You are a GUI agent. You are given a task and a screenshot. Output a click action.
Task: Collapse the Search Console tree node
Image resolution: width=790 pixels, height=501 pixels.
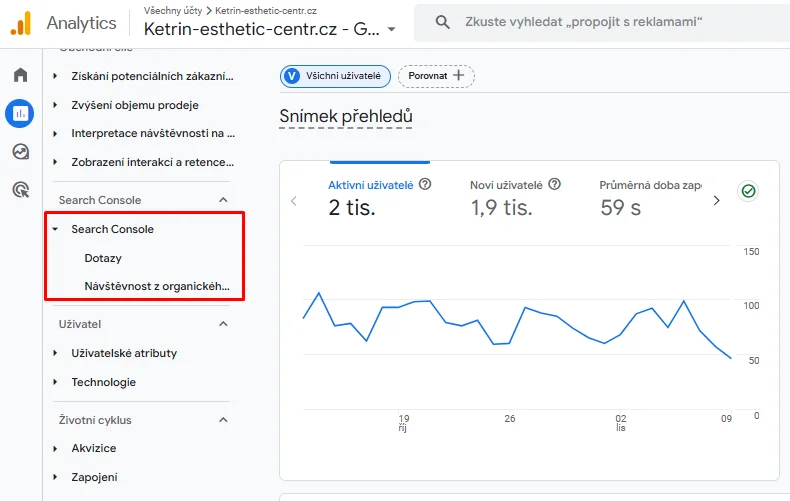click(55, 229)
